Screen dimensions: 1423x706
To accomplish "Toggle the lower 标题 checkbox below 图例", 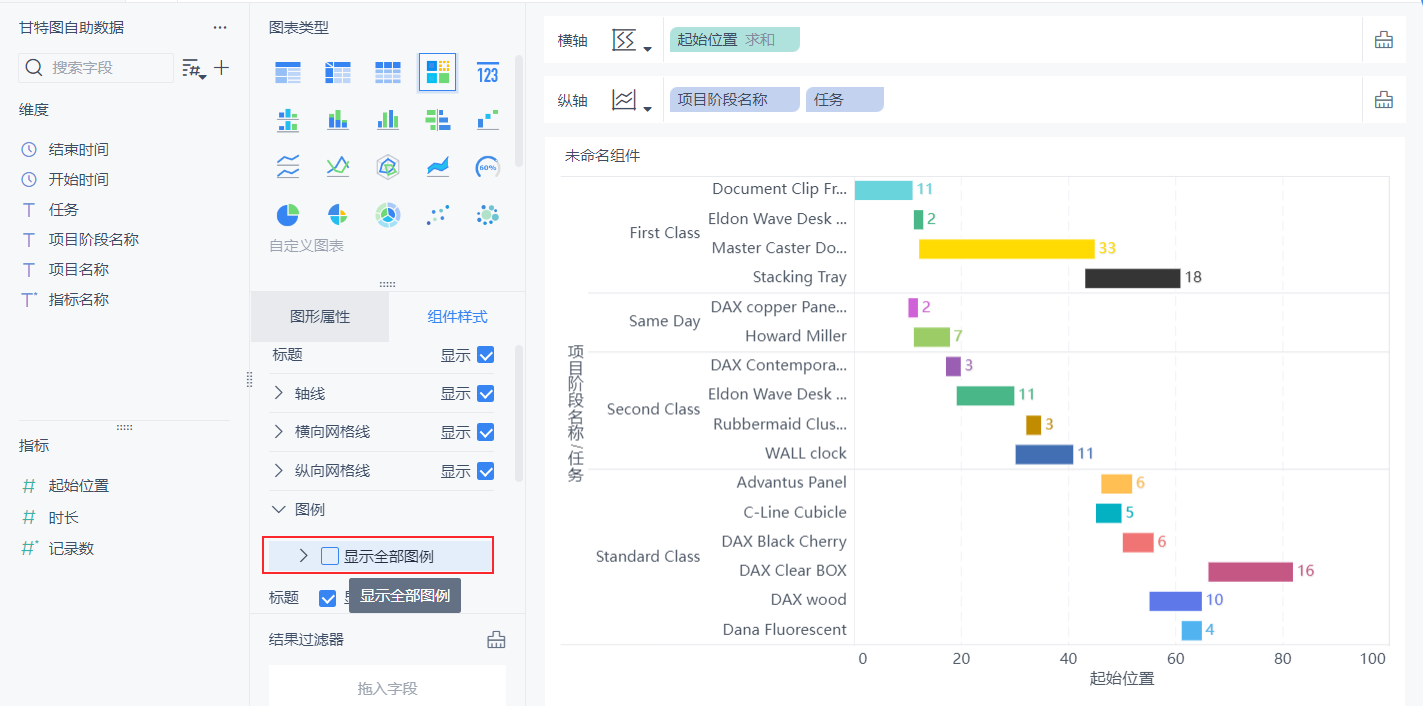I will tap(327, 598).
